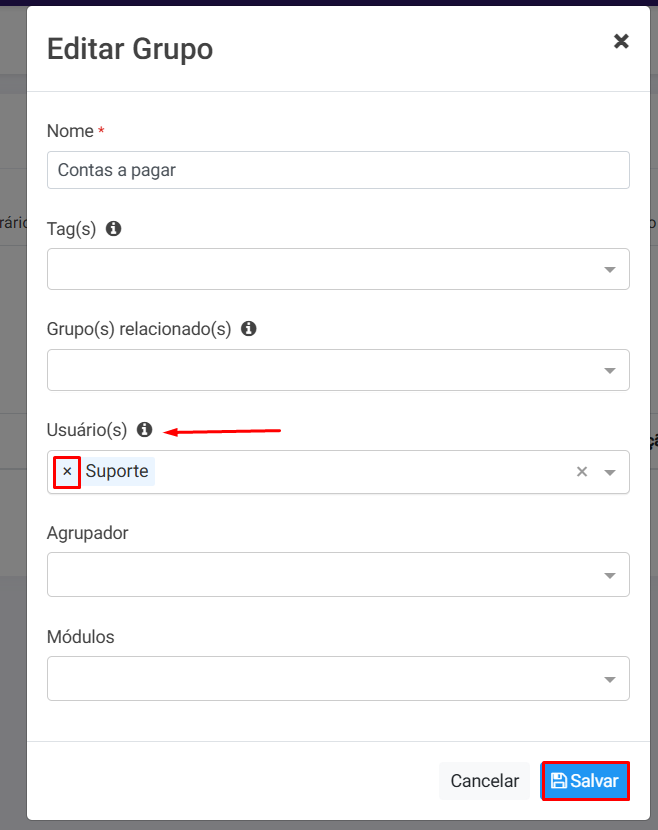
Task: Open the Agrupador dropdown arrow
Action: pyautogui.click(x=610, y=575)
